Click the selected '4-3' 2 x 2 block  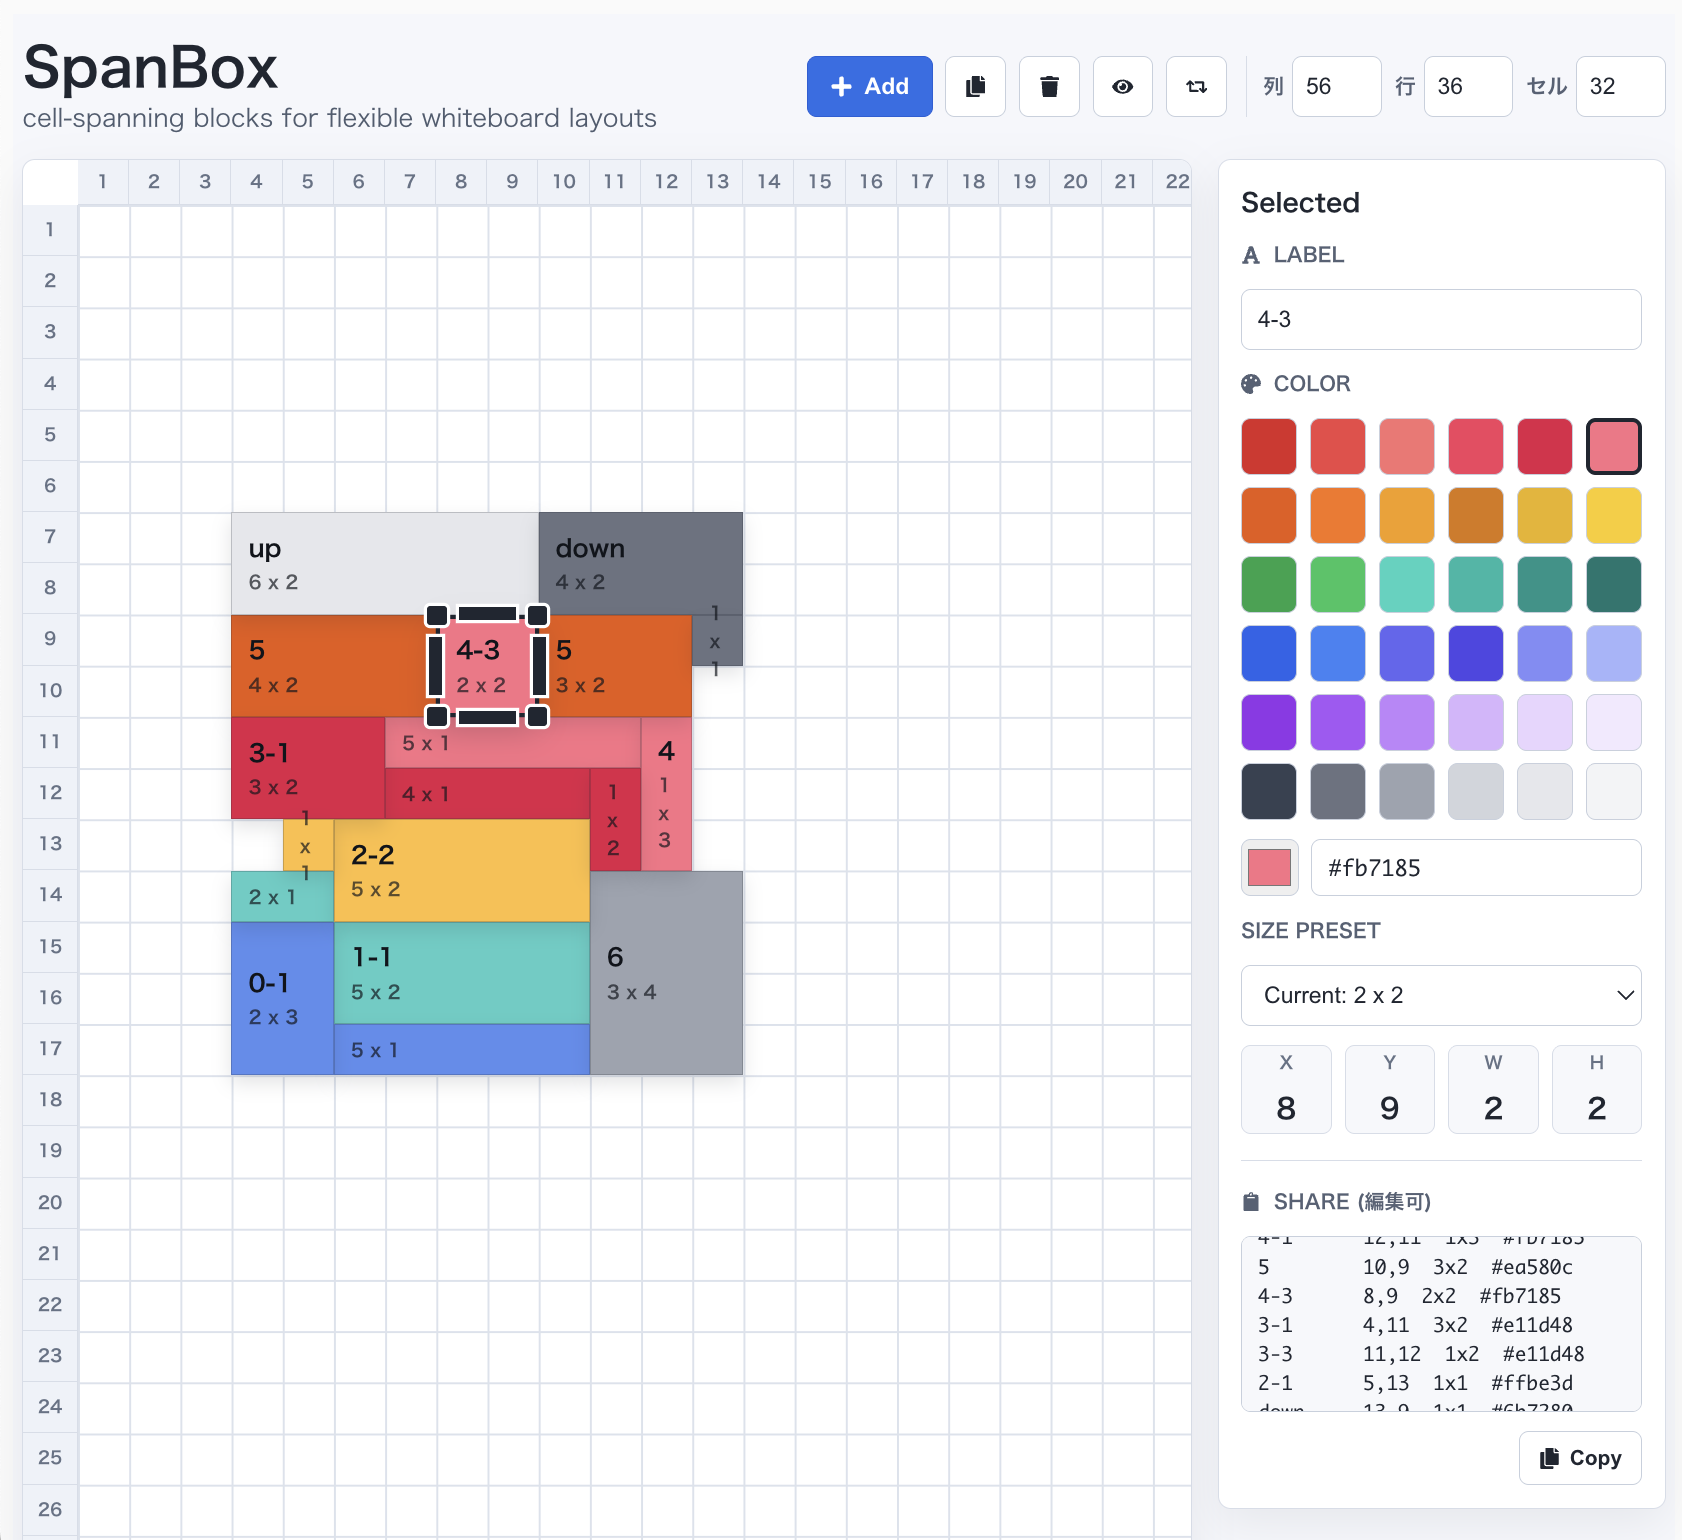pos(487,666)
